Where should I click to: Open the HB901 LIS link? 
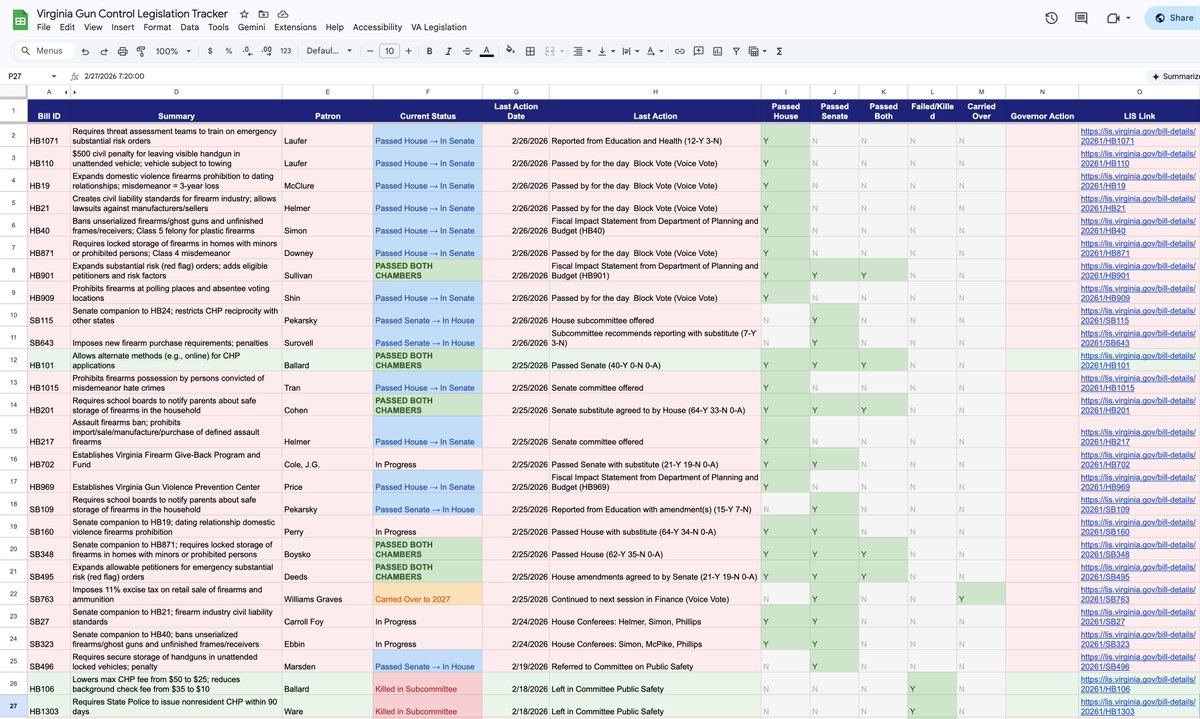point(1138,271)
